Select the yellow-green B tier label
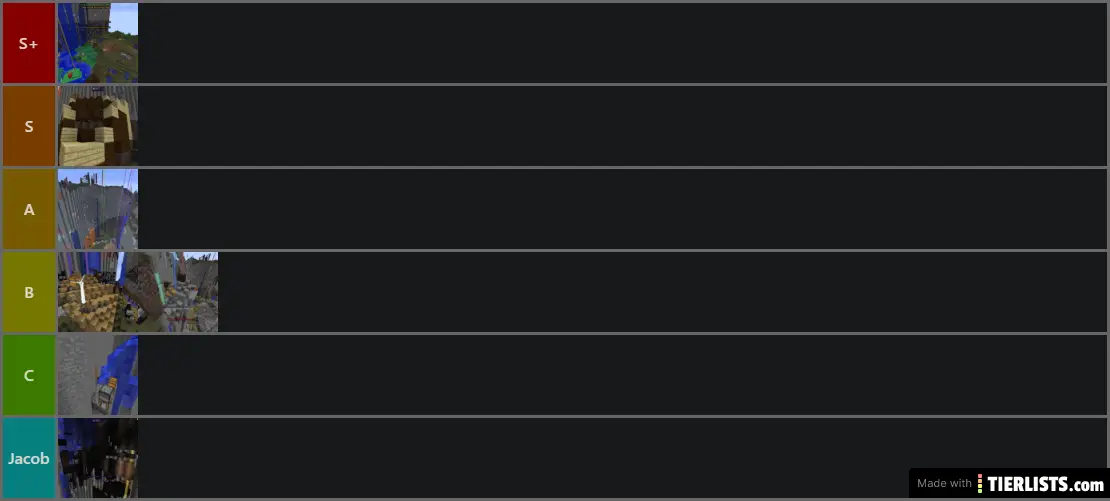This screenshot has height=501, width=1110. pyautogui.click(x=28, y=292)
